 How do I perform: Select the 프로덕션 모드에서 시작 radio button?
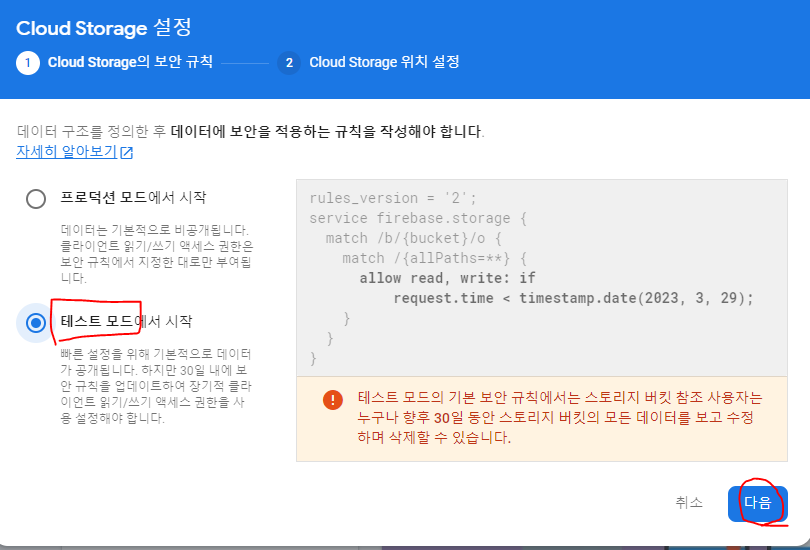(36, 199)
